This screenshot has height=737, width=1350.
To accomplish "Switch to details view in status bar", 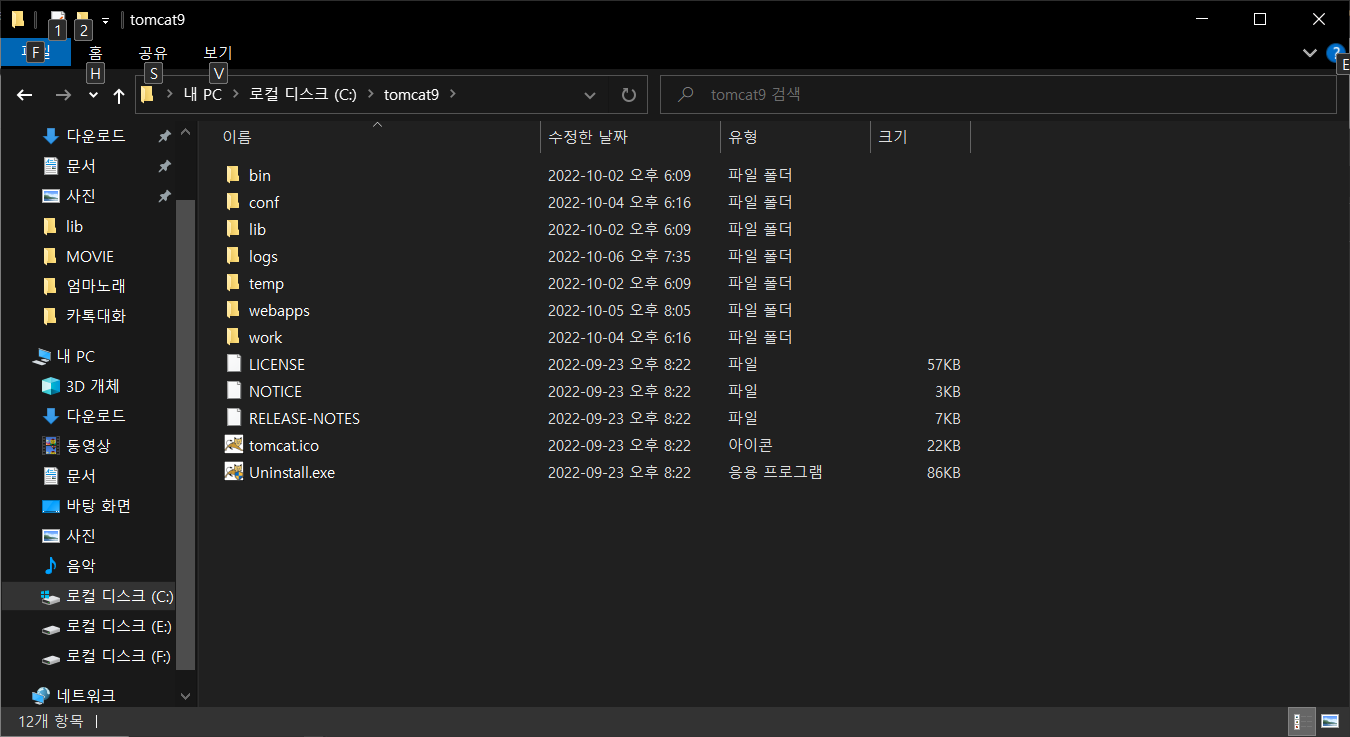I will click(x=1303, y=721).
